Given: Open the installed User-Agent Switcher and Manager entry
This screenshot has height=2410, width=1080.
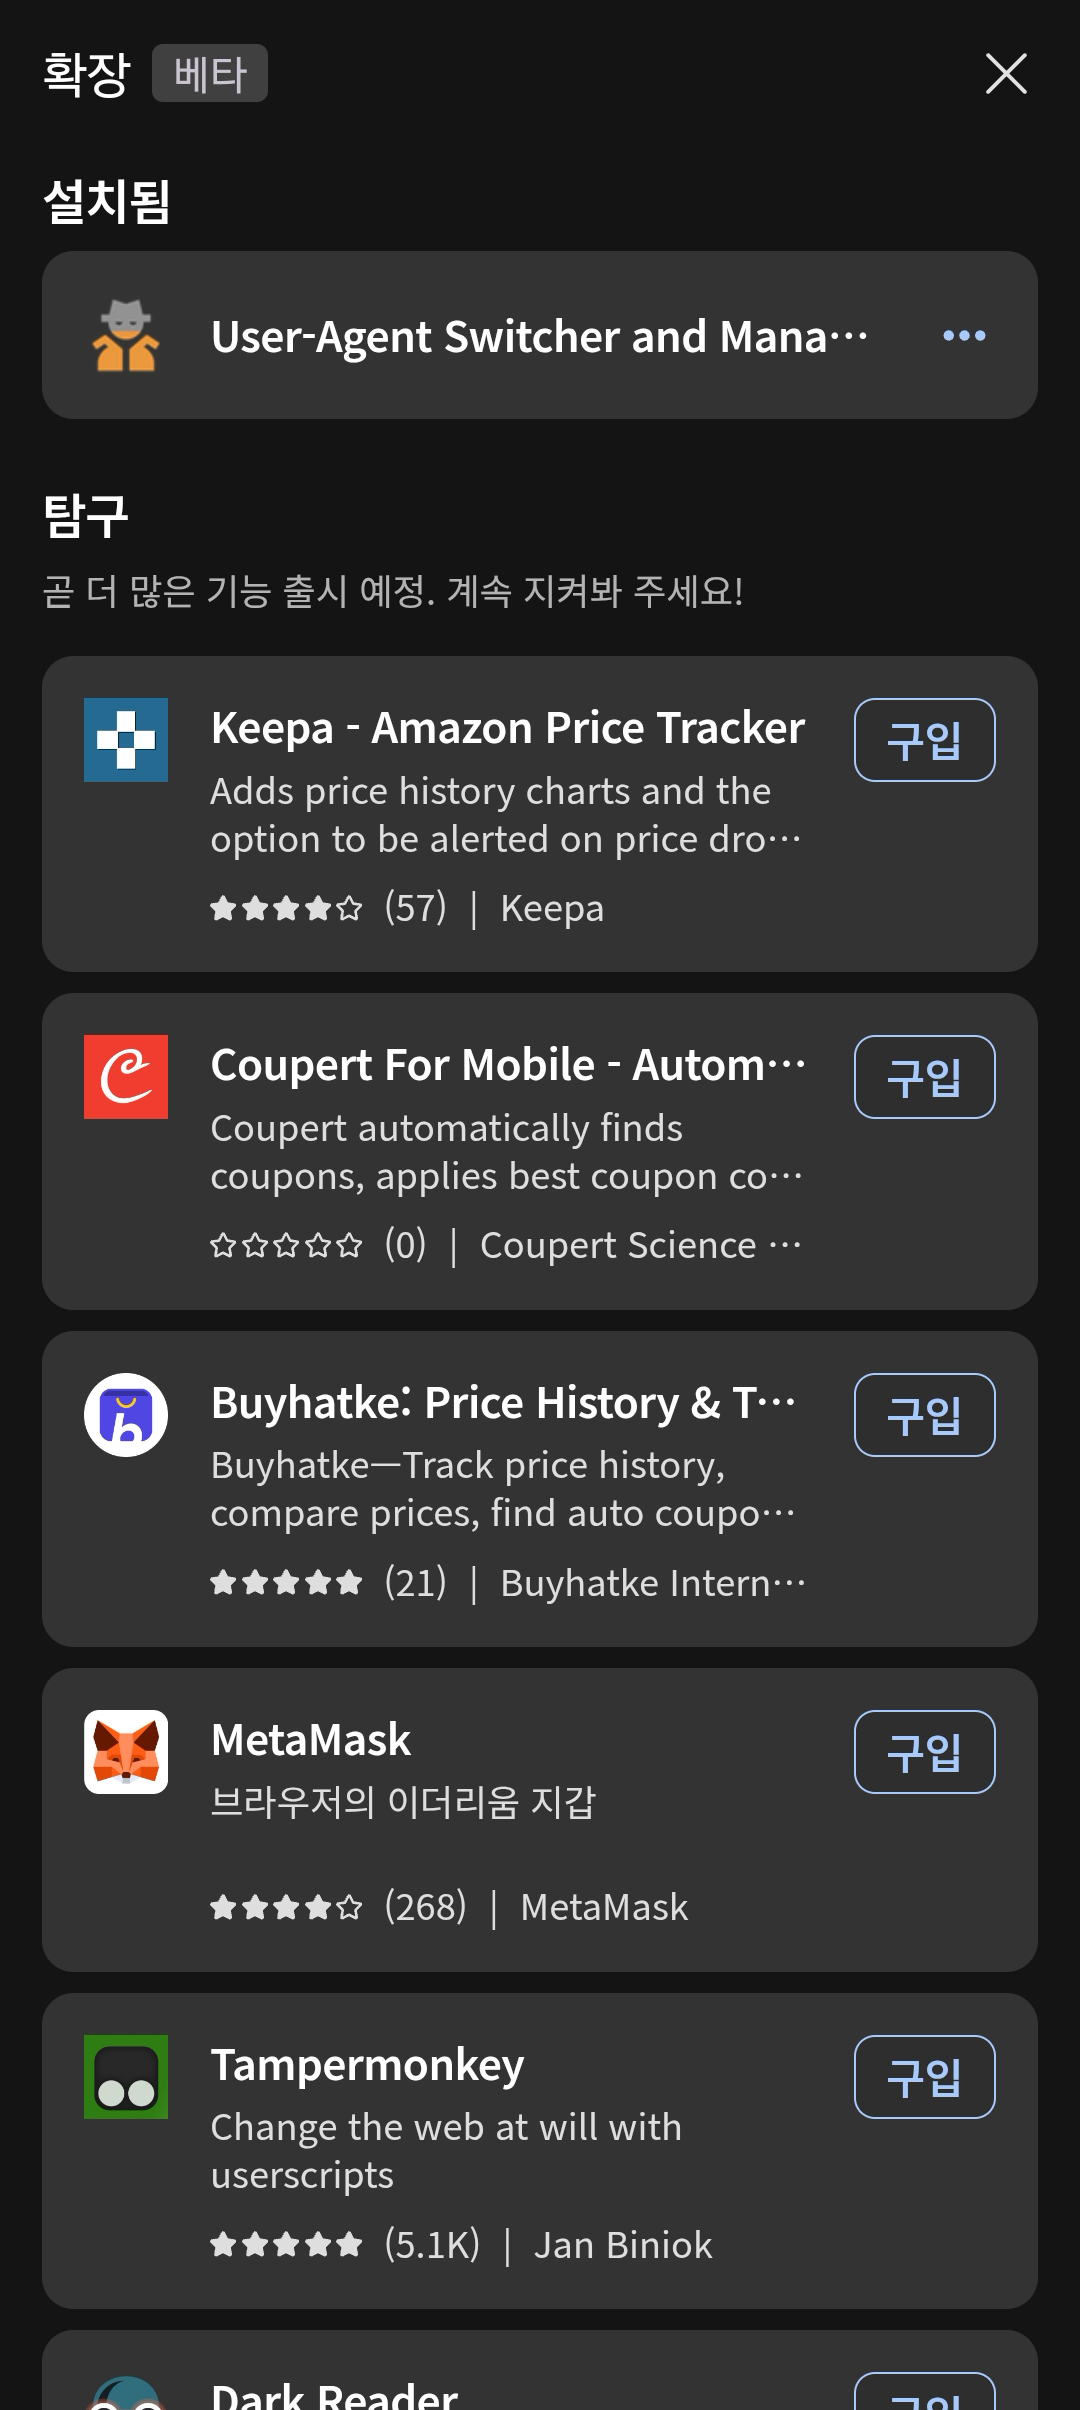Looking at the screenshot, I should pyautogui.click(x=540, y=337).
